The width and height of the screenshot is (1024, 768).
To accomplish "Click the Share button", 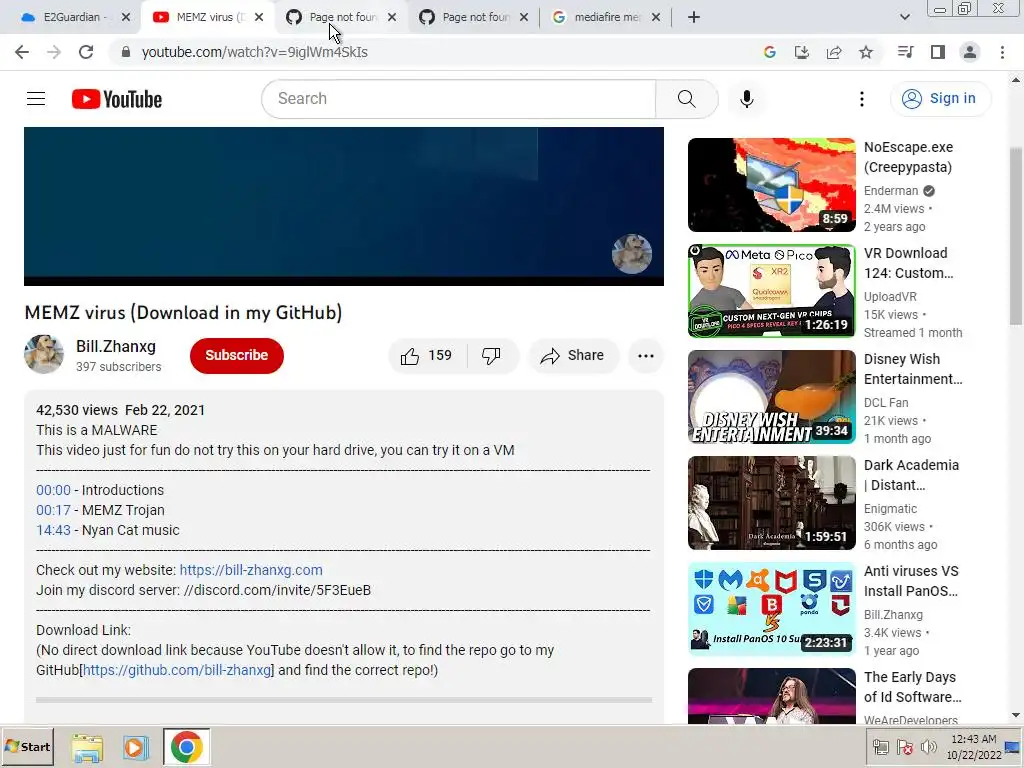I will click(572, 356).
